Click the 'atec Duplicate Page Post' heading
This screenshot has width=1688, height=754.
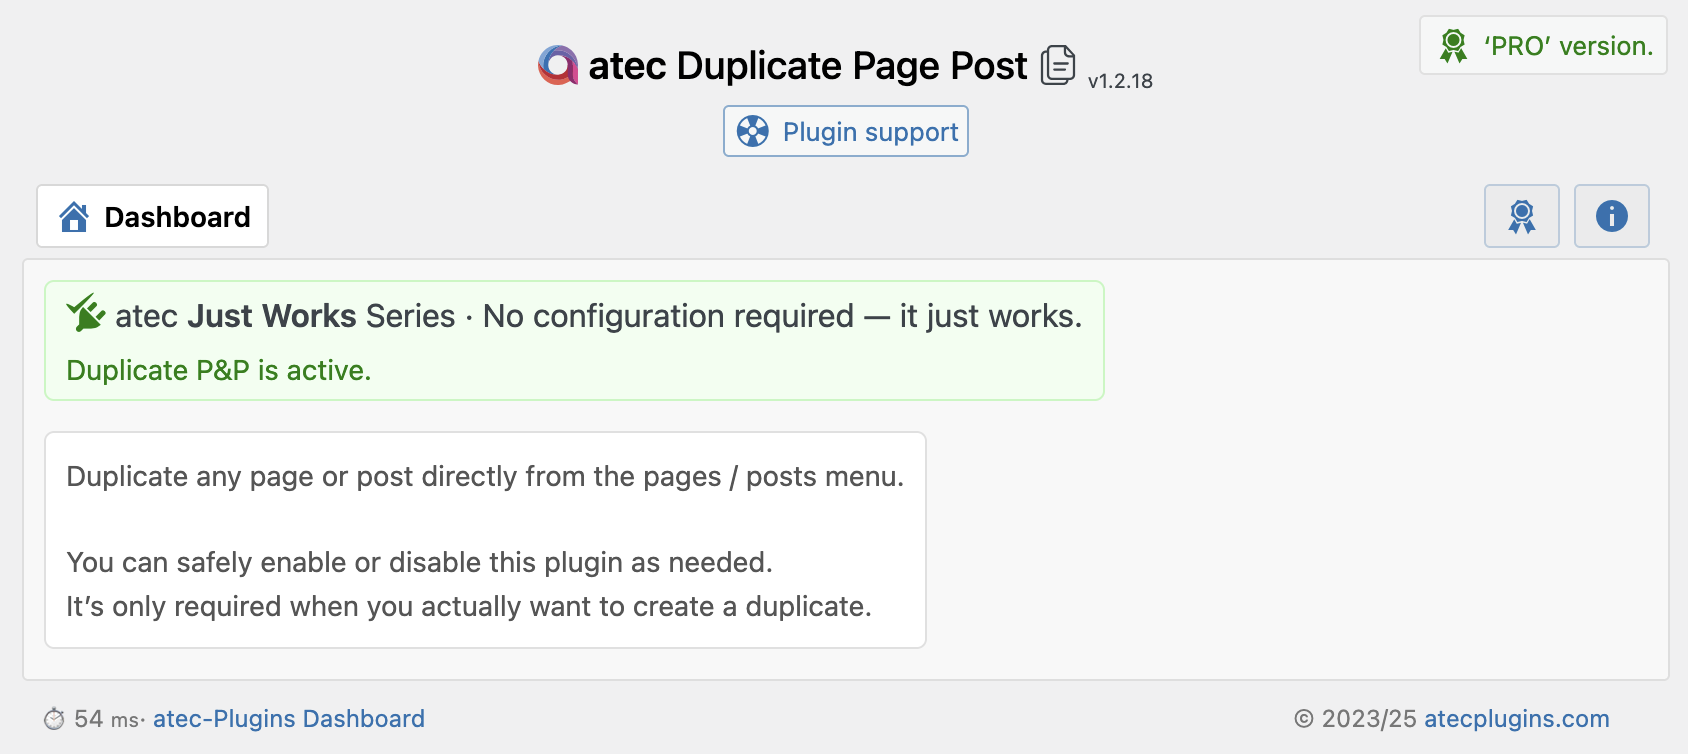click(807, 66)
